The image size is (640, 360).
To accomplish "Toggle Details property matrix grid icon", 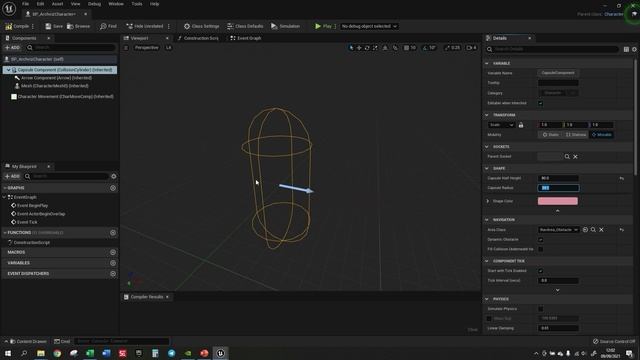I will pos(626,49).
